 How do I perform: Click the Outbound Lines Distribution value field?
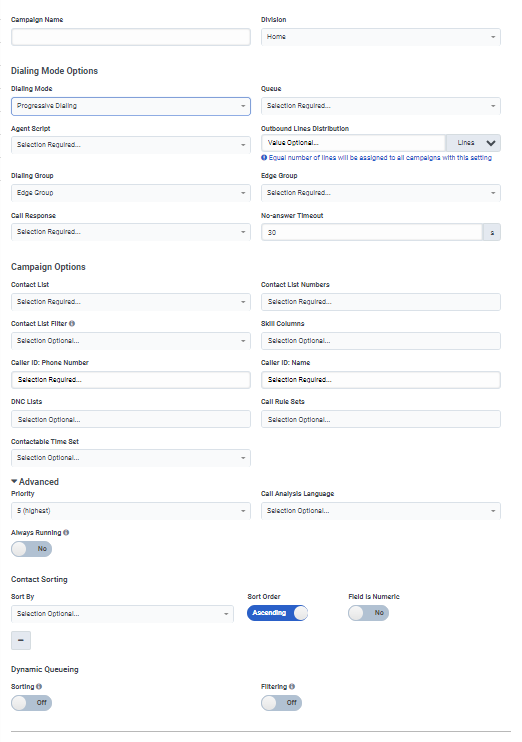(353, 143)
